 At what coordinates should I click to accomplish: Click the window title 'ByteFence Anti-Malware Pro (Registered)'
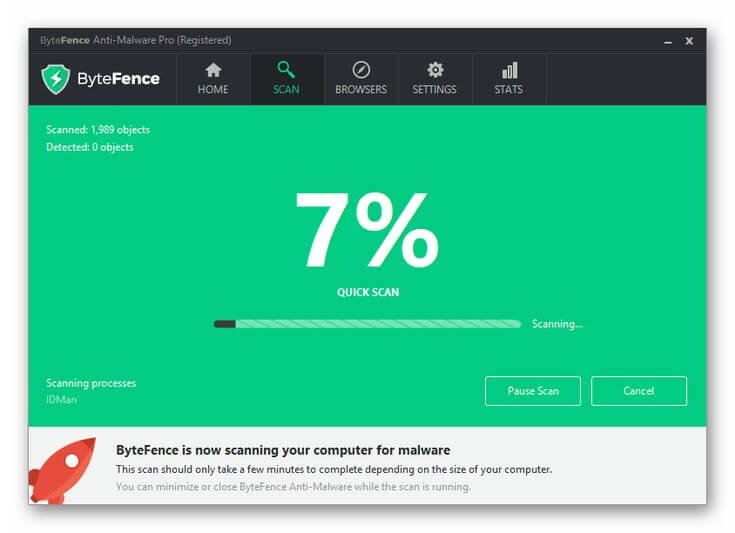pyautogui.click(x=136, y=40)
